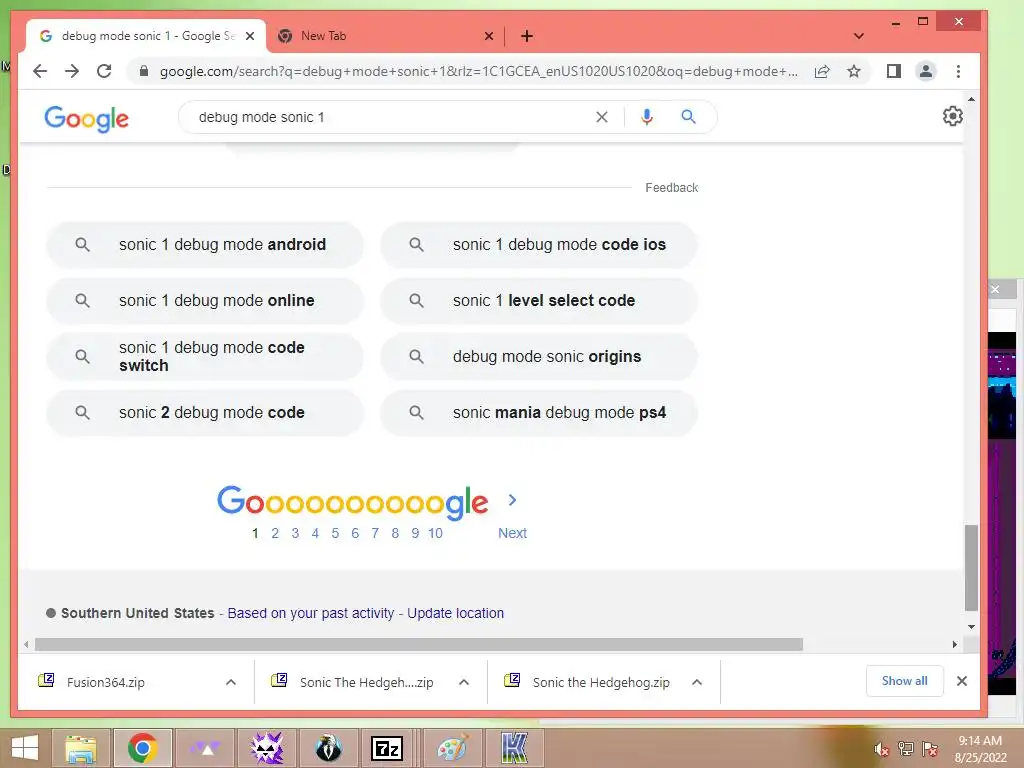The height and width of the screenshot is (768, 1024).
Task: Click the address bar URL
Action: click(x=479, y=71)
